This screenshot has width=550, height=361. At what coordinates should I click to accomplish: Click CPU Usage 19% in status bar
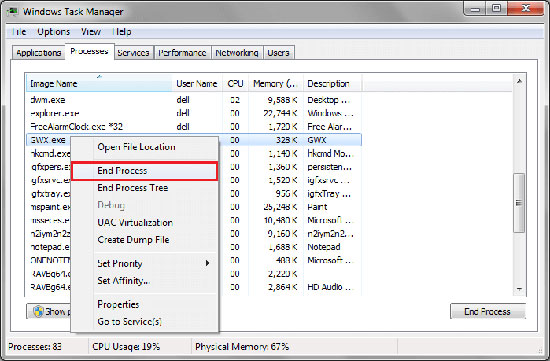click(x=126, y=347)
